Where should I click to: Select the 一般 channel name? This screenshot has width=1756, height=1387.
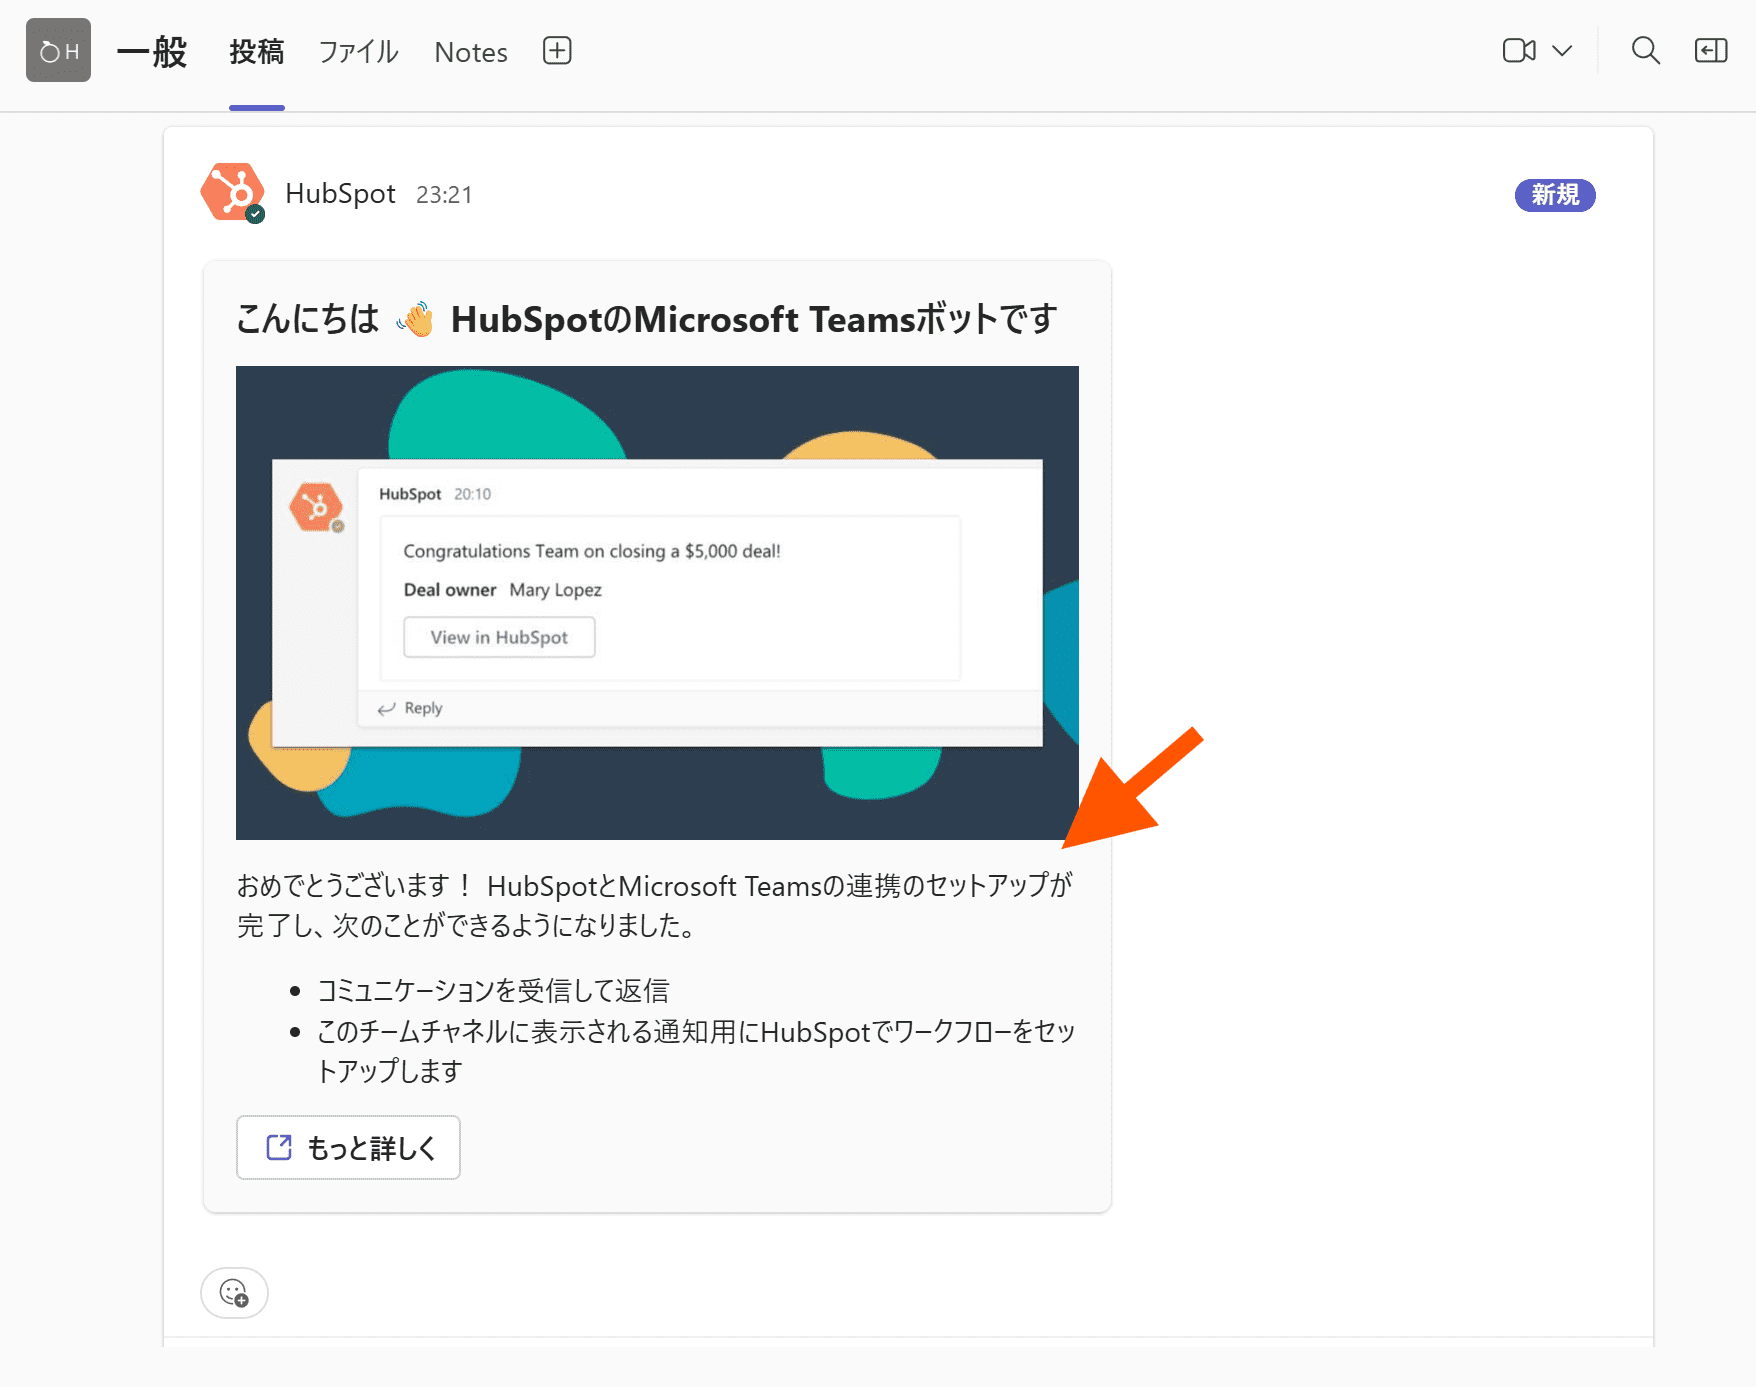[x=152, y=52]
